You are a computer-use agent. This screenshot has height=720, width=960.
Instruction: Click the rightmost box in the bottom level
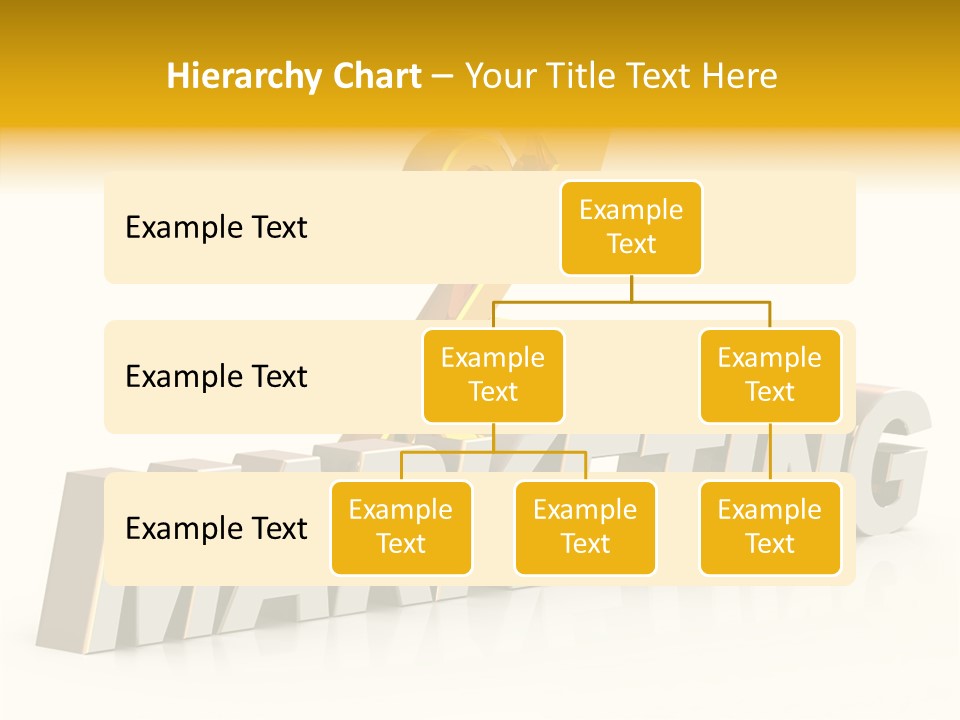point(770,528)
